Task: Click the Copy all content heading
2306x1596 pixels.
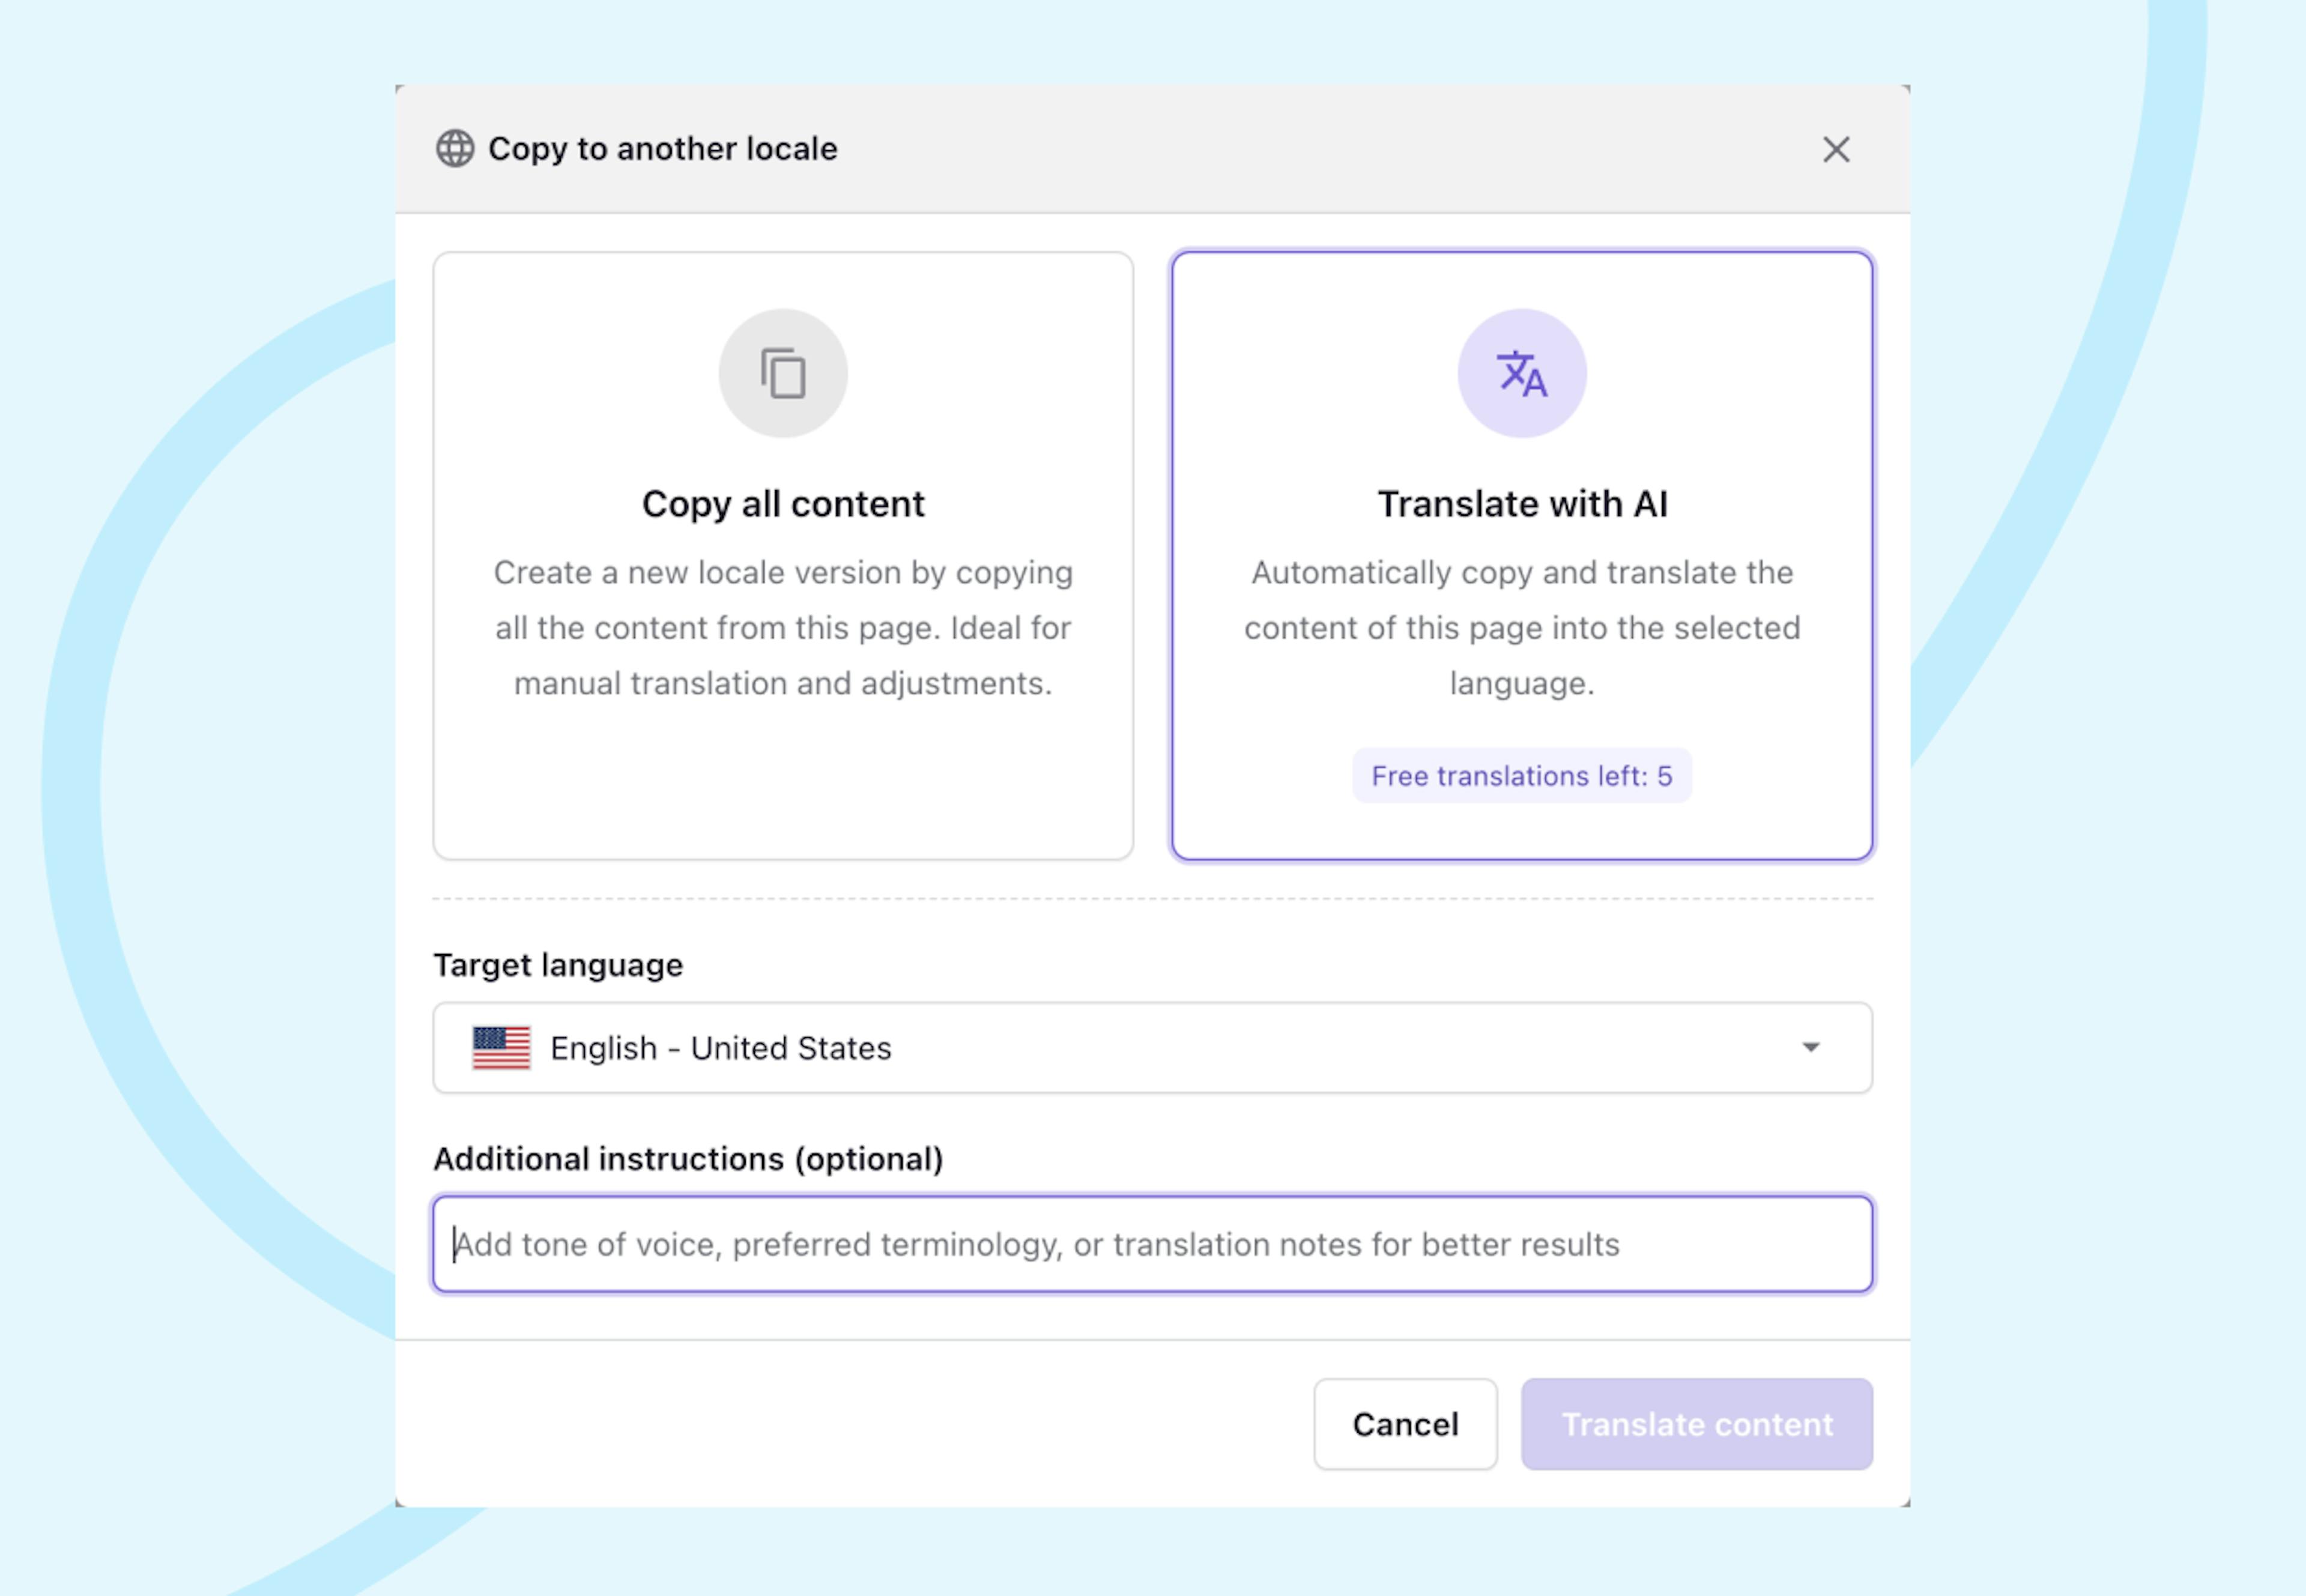Action: (783, 504)
